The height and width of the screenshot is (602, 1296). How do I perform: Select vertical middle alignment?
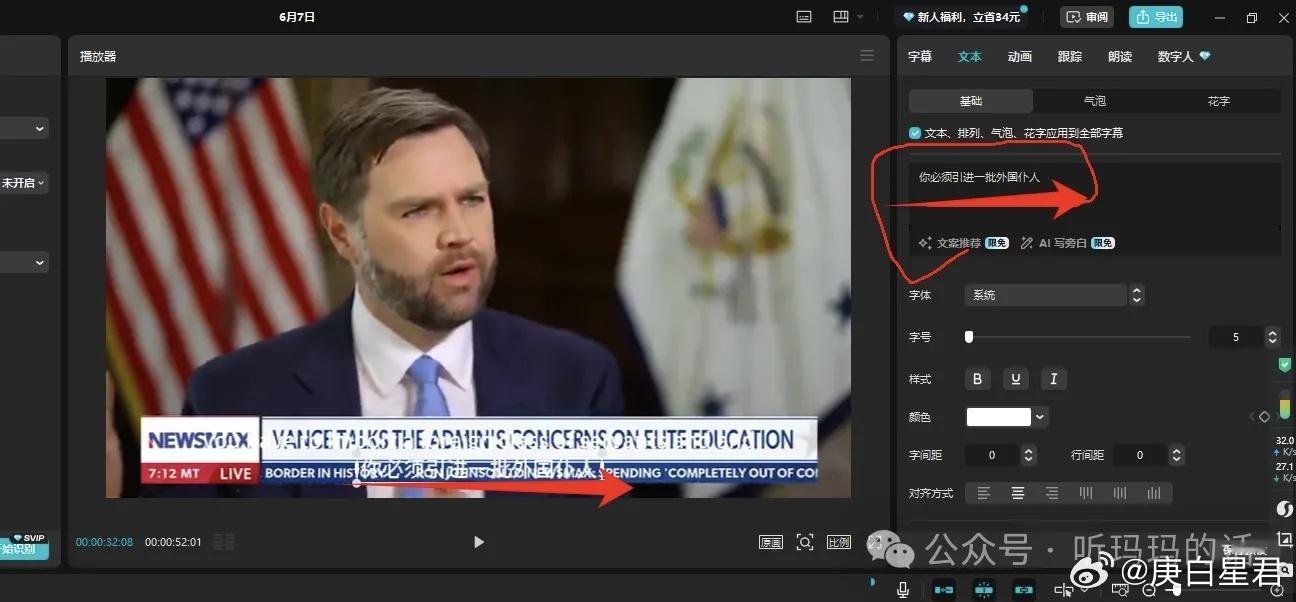point(1120,493)
